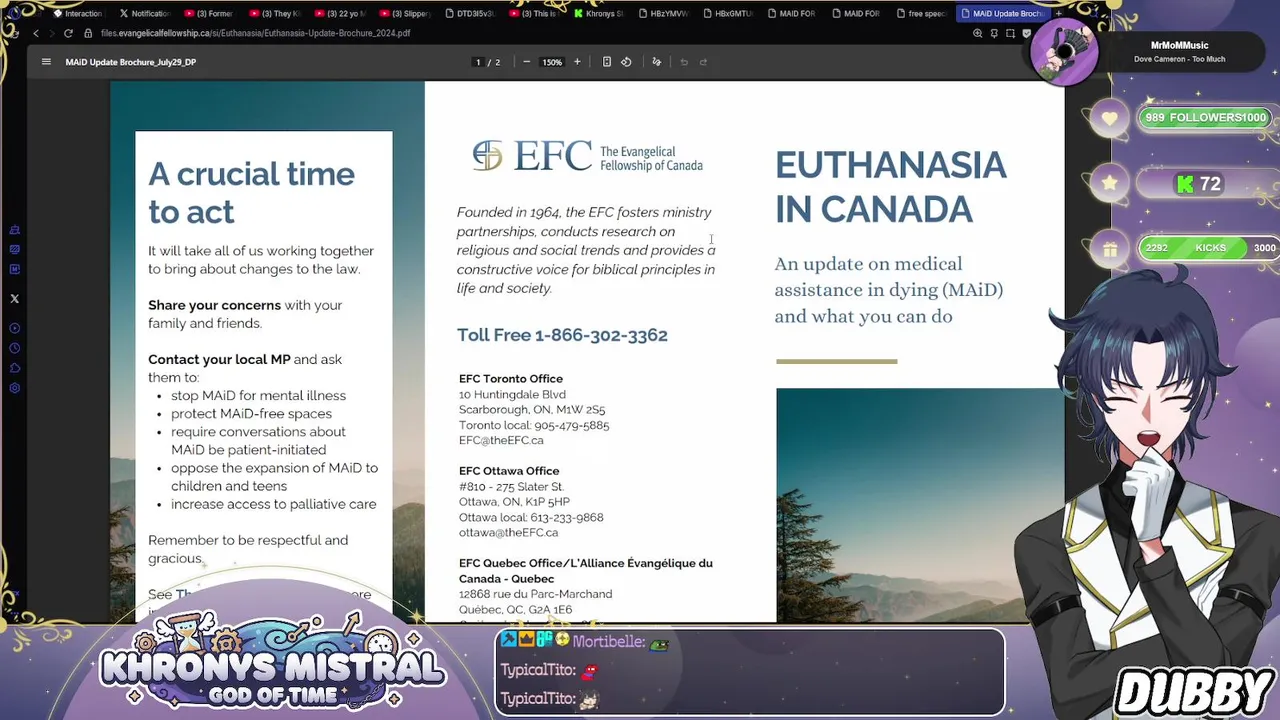Click the followers goal progress bar

(x=1205, y=118)
